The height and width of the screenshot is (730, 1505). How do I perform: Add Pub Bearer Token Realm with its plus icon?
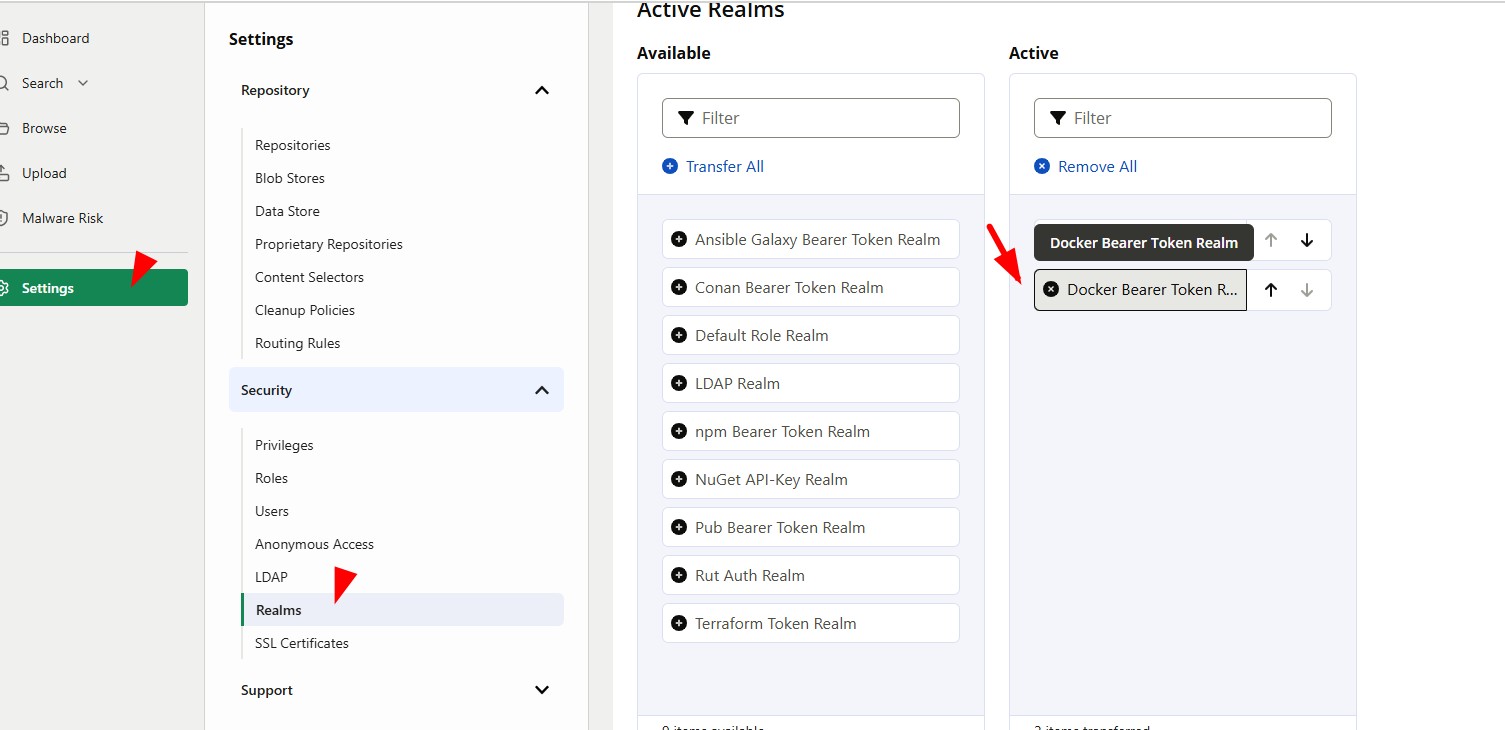(679, 528)
